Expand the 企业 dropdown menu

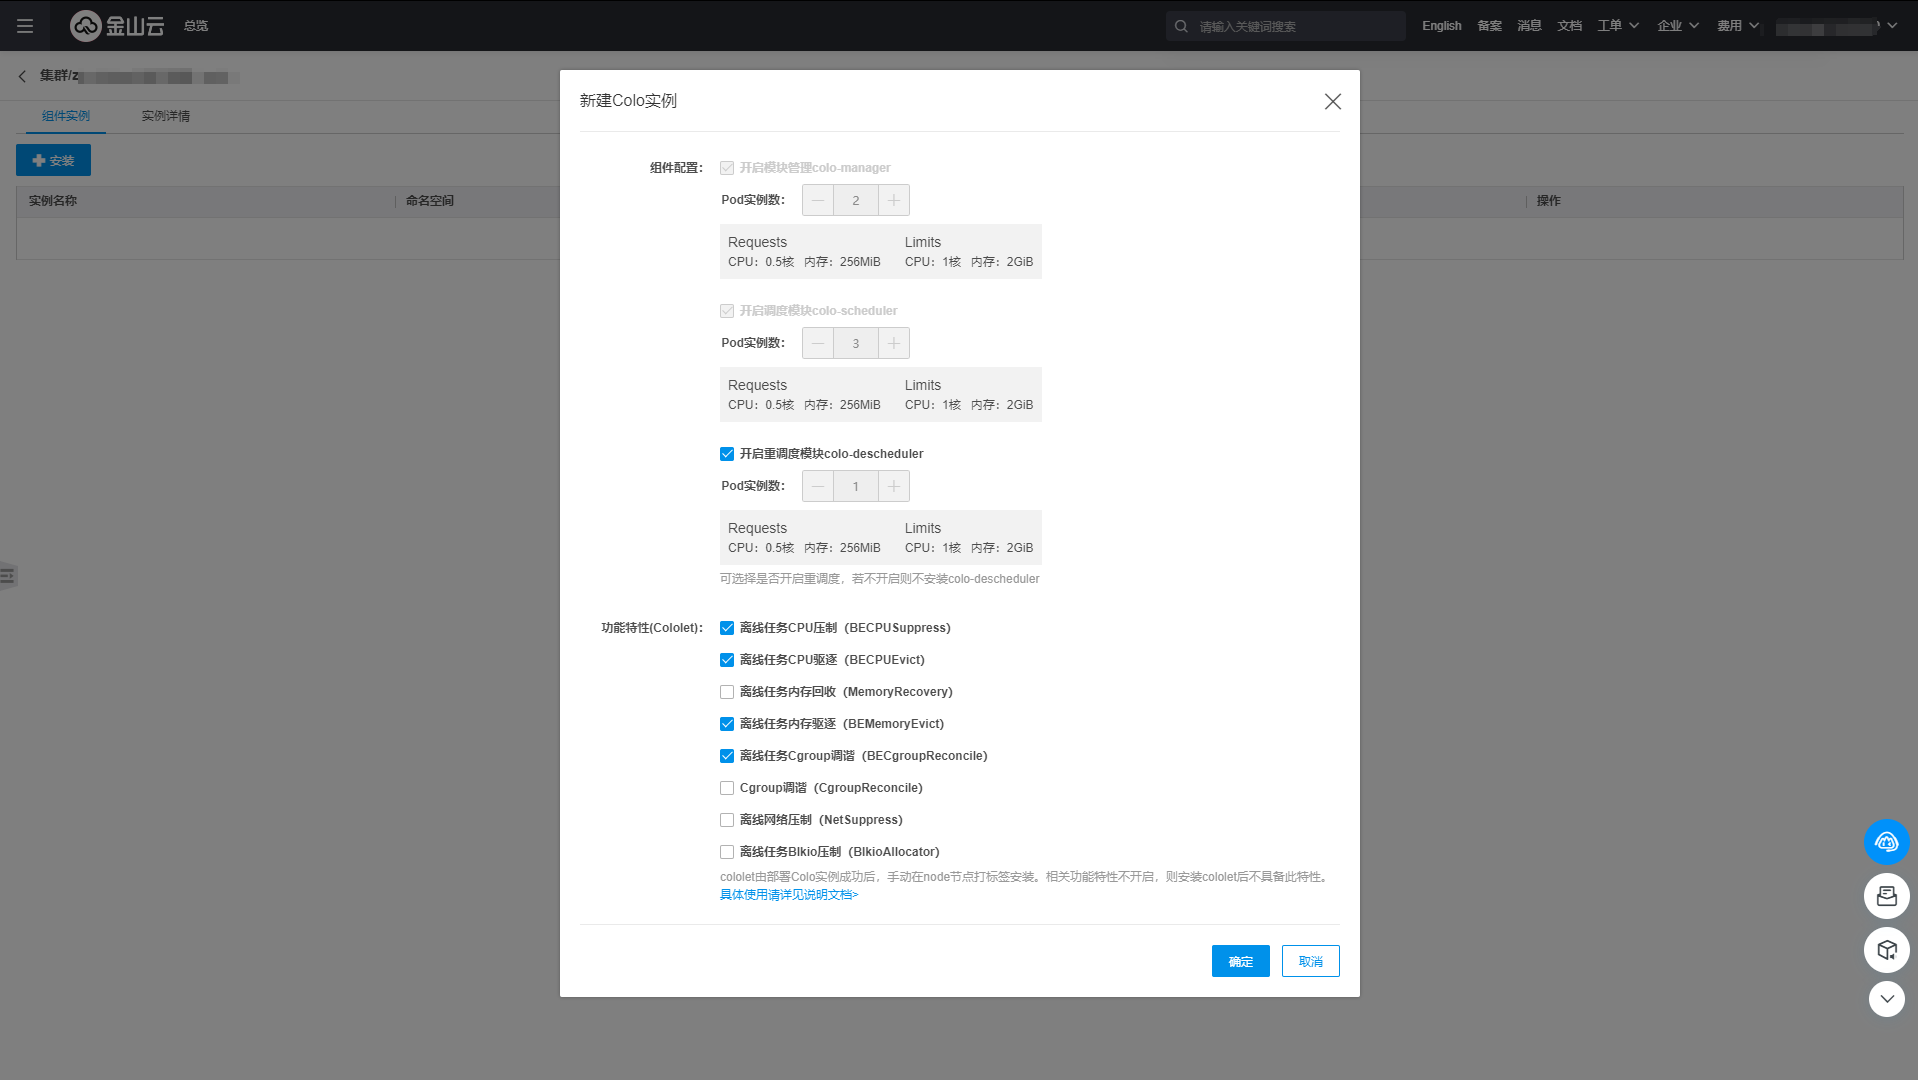(1678, 26)
